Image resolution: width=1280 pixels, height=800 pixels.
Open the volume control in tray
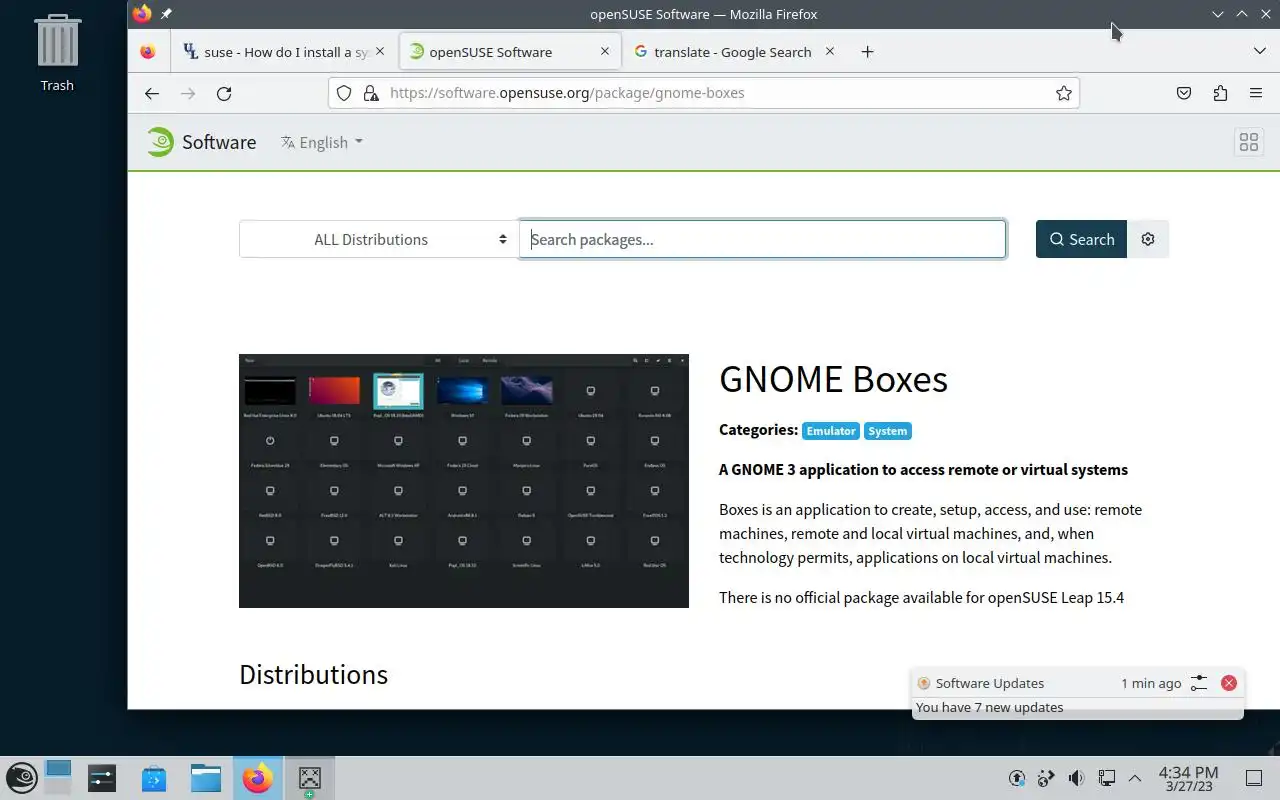[1076, 778]
